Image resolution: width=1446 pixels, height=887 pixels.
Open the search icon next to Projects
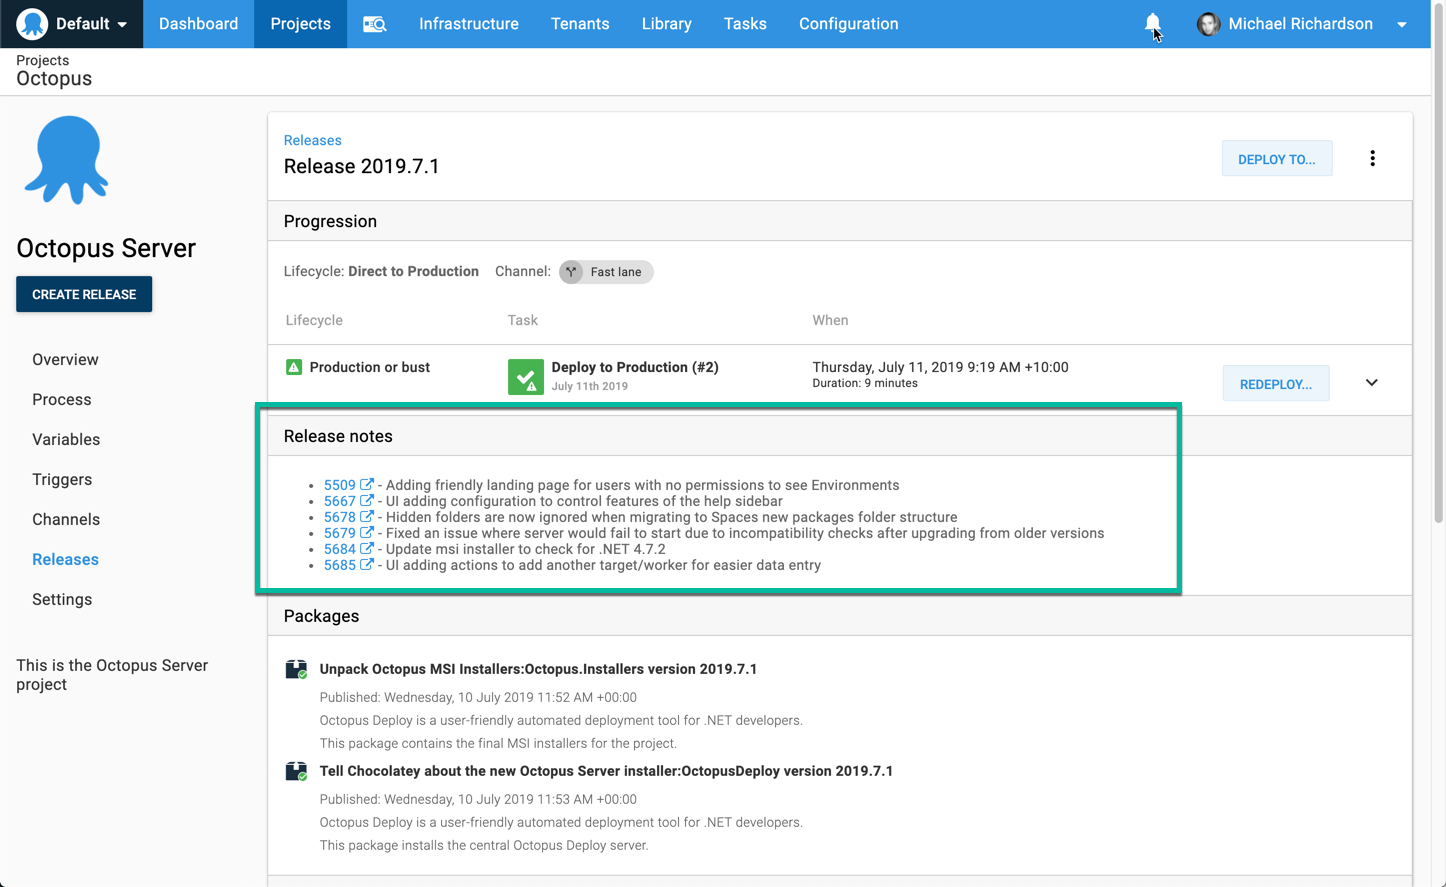coord(374,24)
